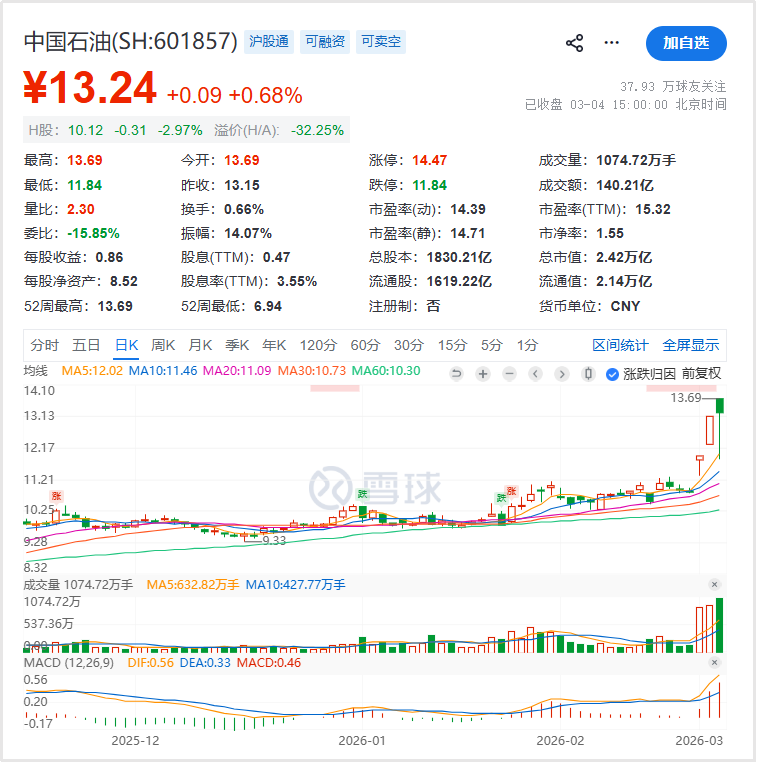Screen dimensions: 757x764
Task: Open the 区间统计 link
Action: (x=620, y=345)
